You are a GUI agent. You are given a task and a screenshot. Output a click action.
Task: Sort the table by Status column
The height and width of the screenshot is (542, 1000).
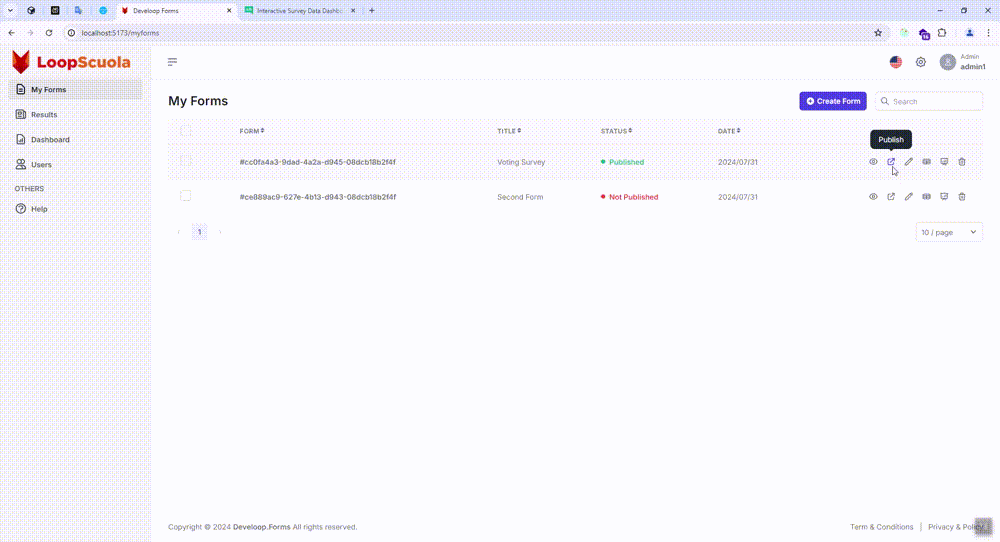[617, 131]
